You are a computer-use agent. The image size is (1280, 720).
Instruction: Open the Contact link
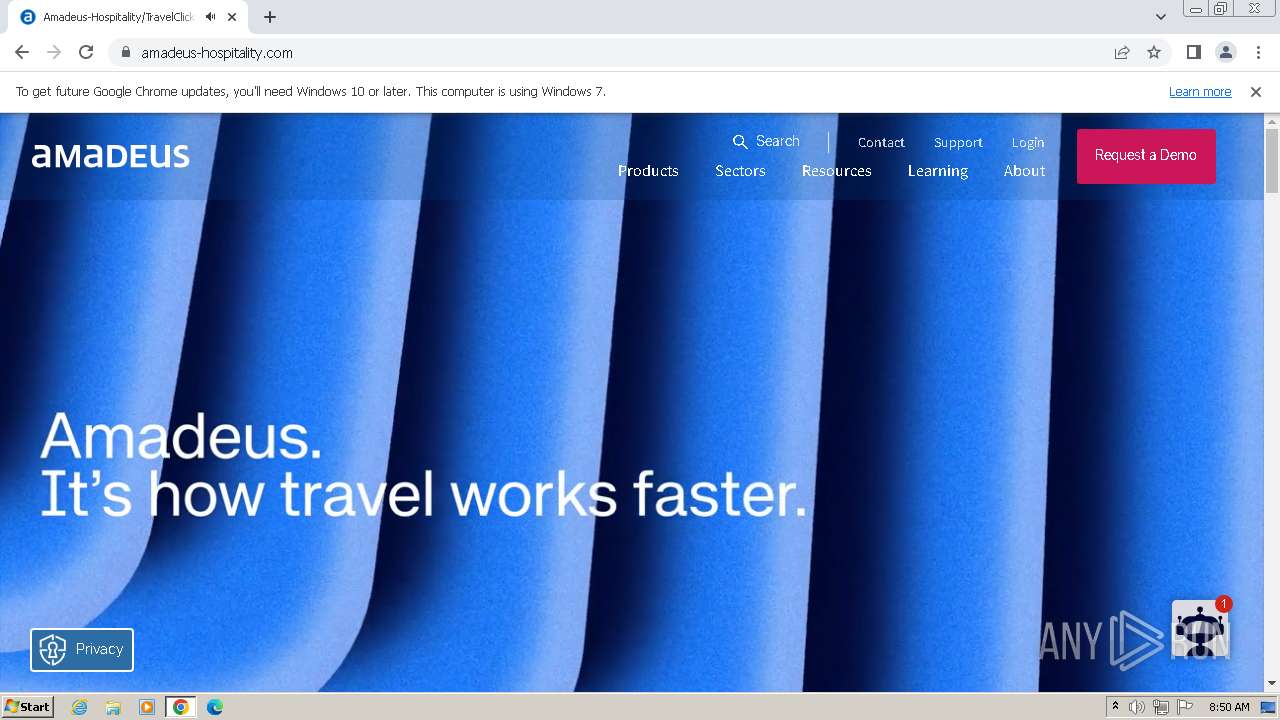[x=881, y=142]
